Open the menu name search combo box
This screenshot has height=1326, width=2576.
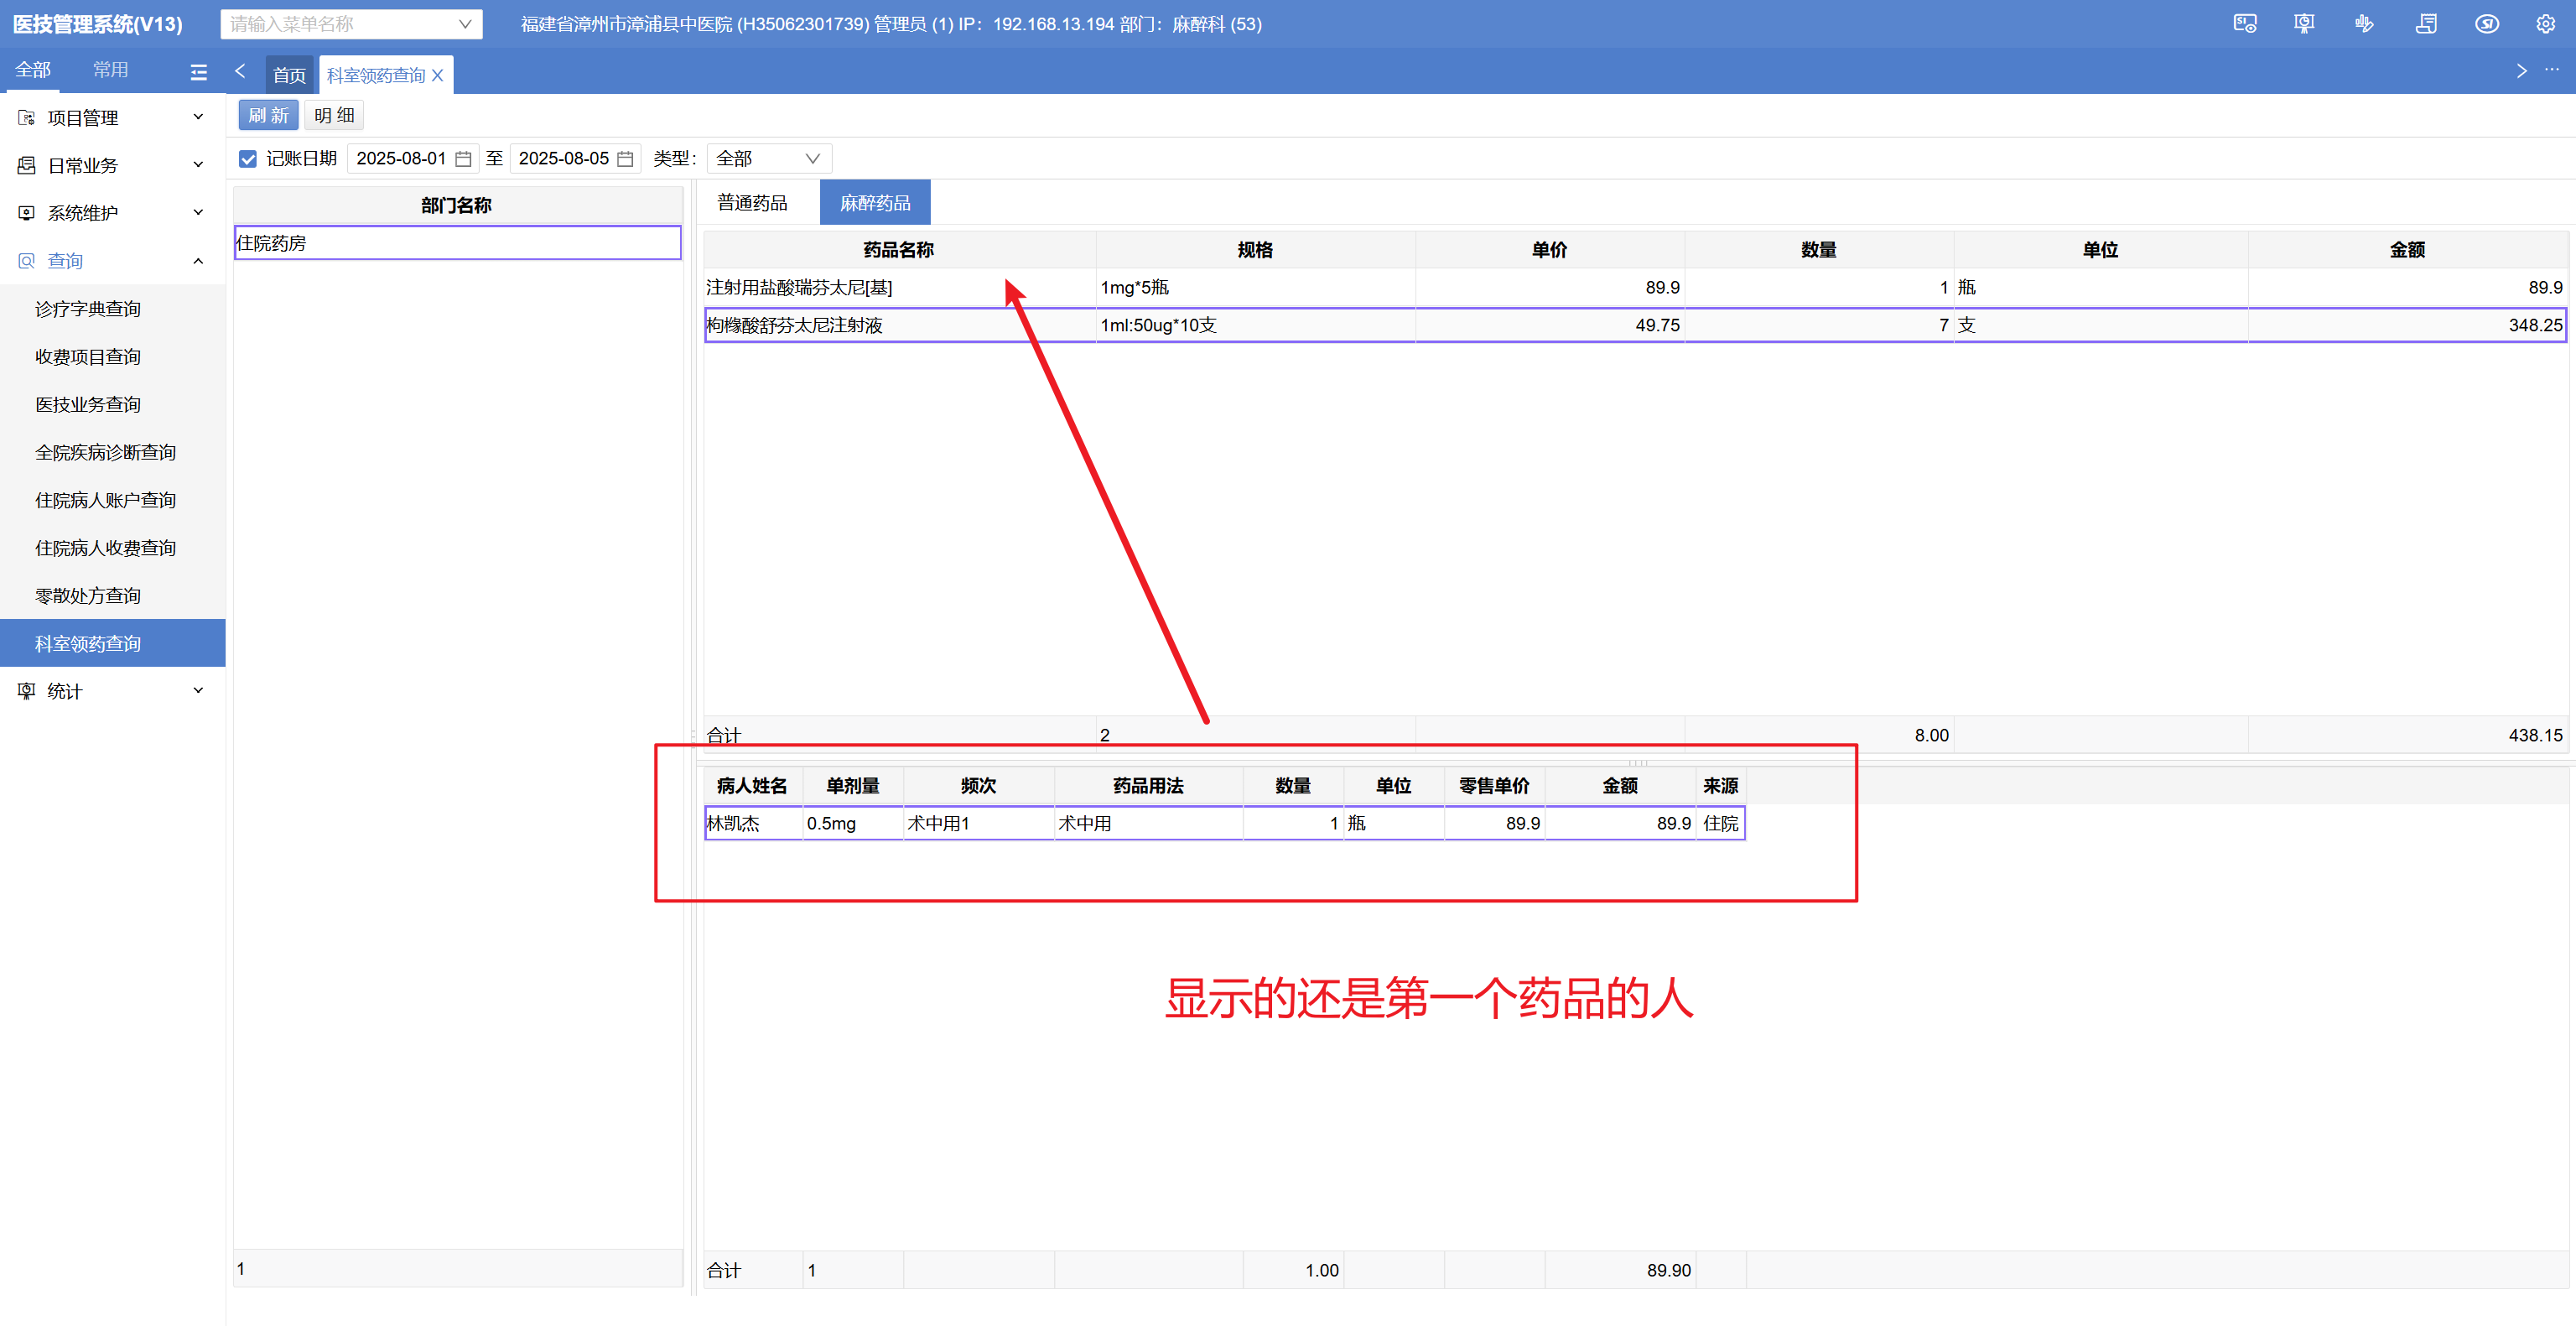350,24
